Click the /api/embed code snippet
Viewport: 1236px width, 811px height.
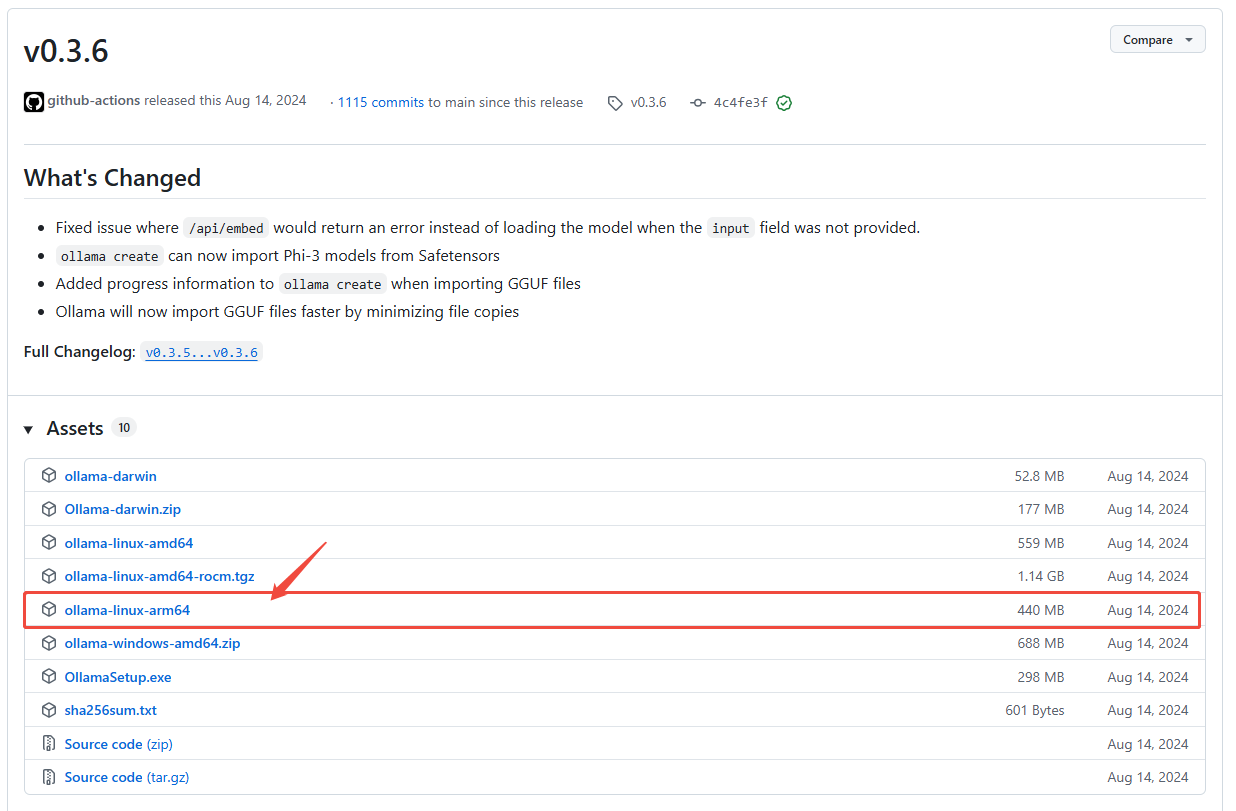tap(226, 228)
